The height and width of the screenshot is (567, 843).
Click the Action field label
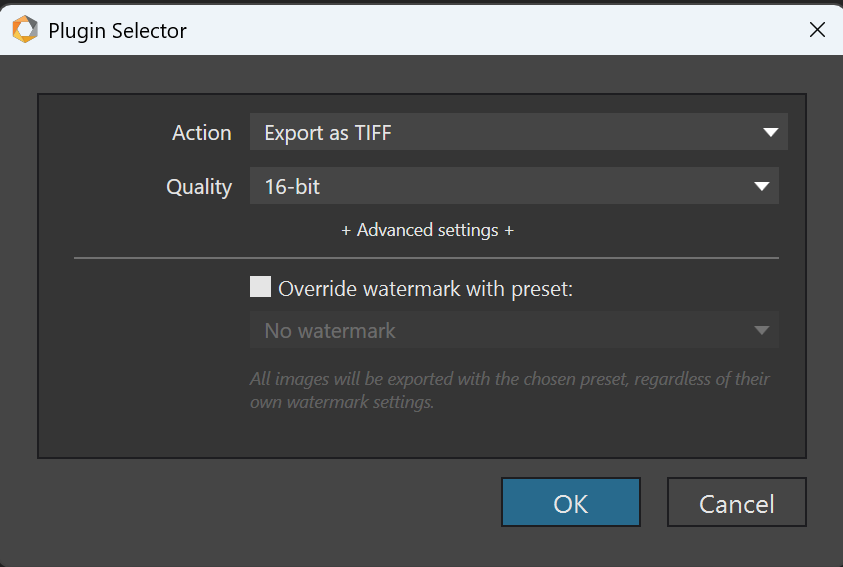[202, 133]
